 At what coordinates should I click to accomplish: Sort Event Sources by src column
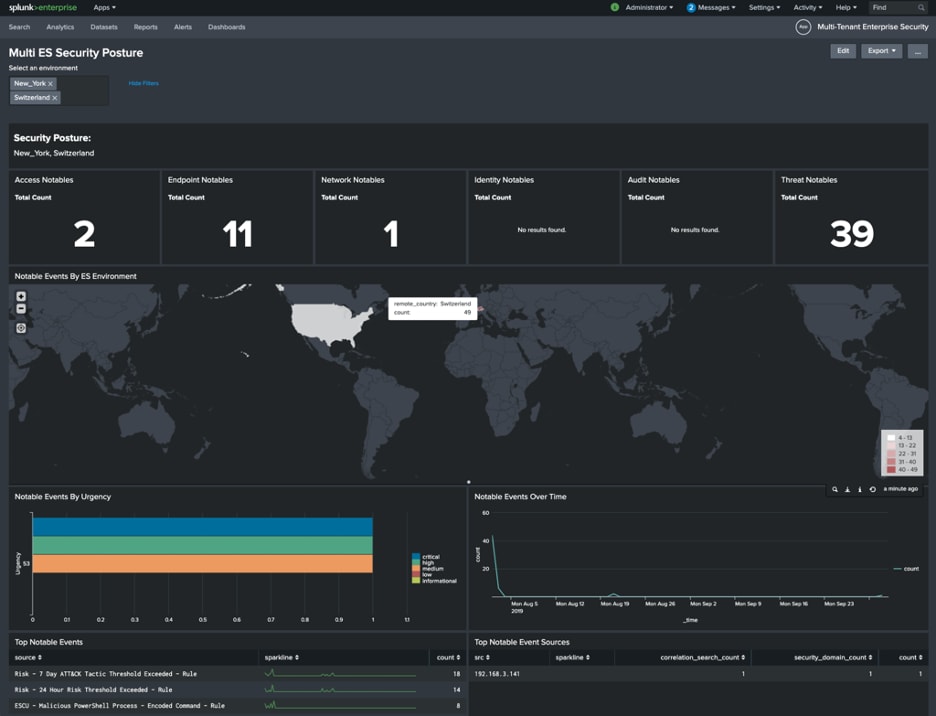click(482, 657)
